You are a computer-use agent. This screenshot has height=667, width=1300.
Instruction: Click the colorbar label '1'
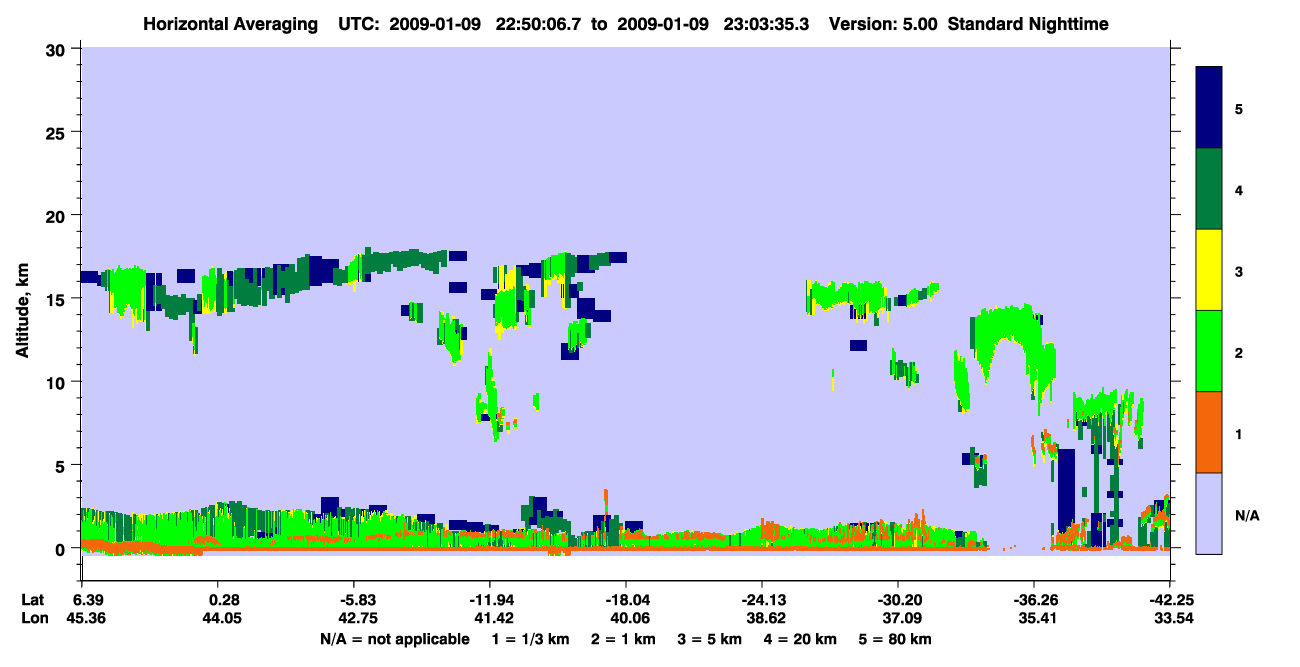point(1239,433)
